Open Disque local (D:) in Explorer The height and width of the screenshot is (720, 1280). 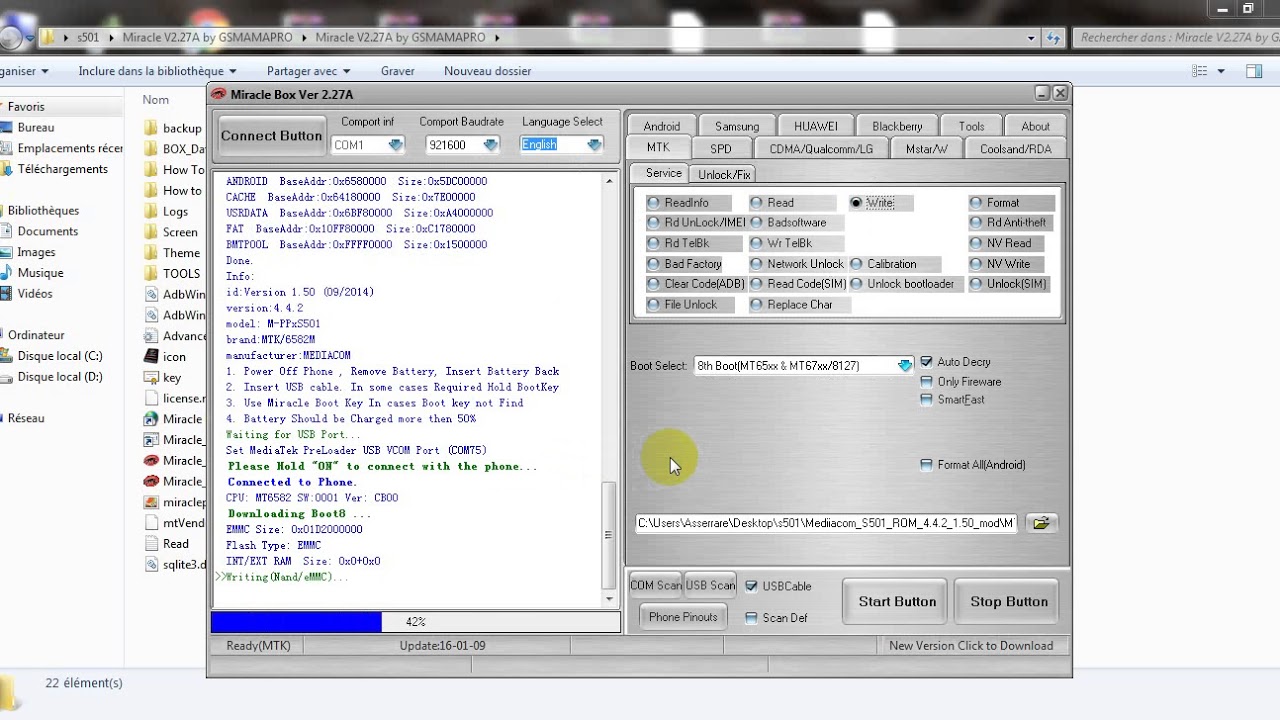click(59, 377)
